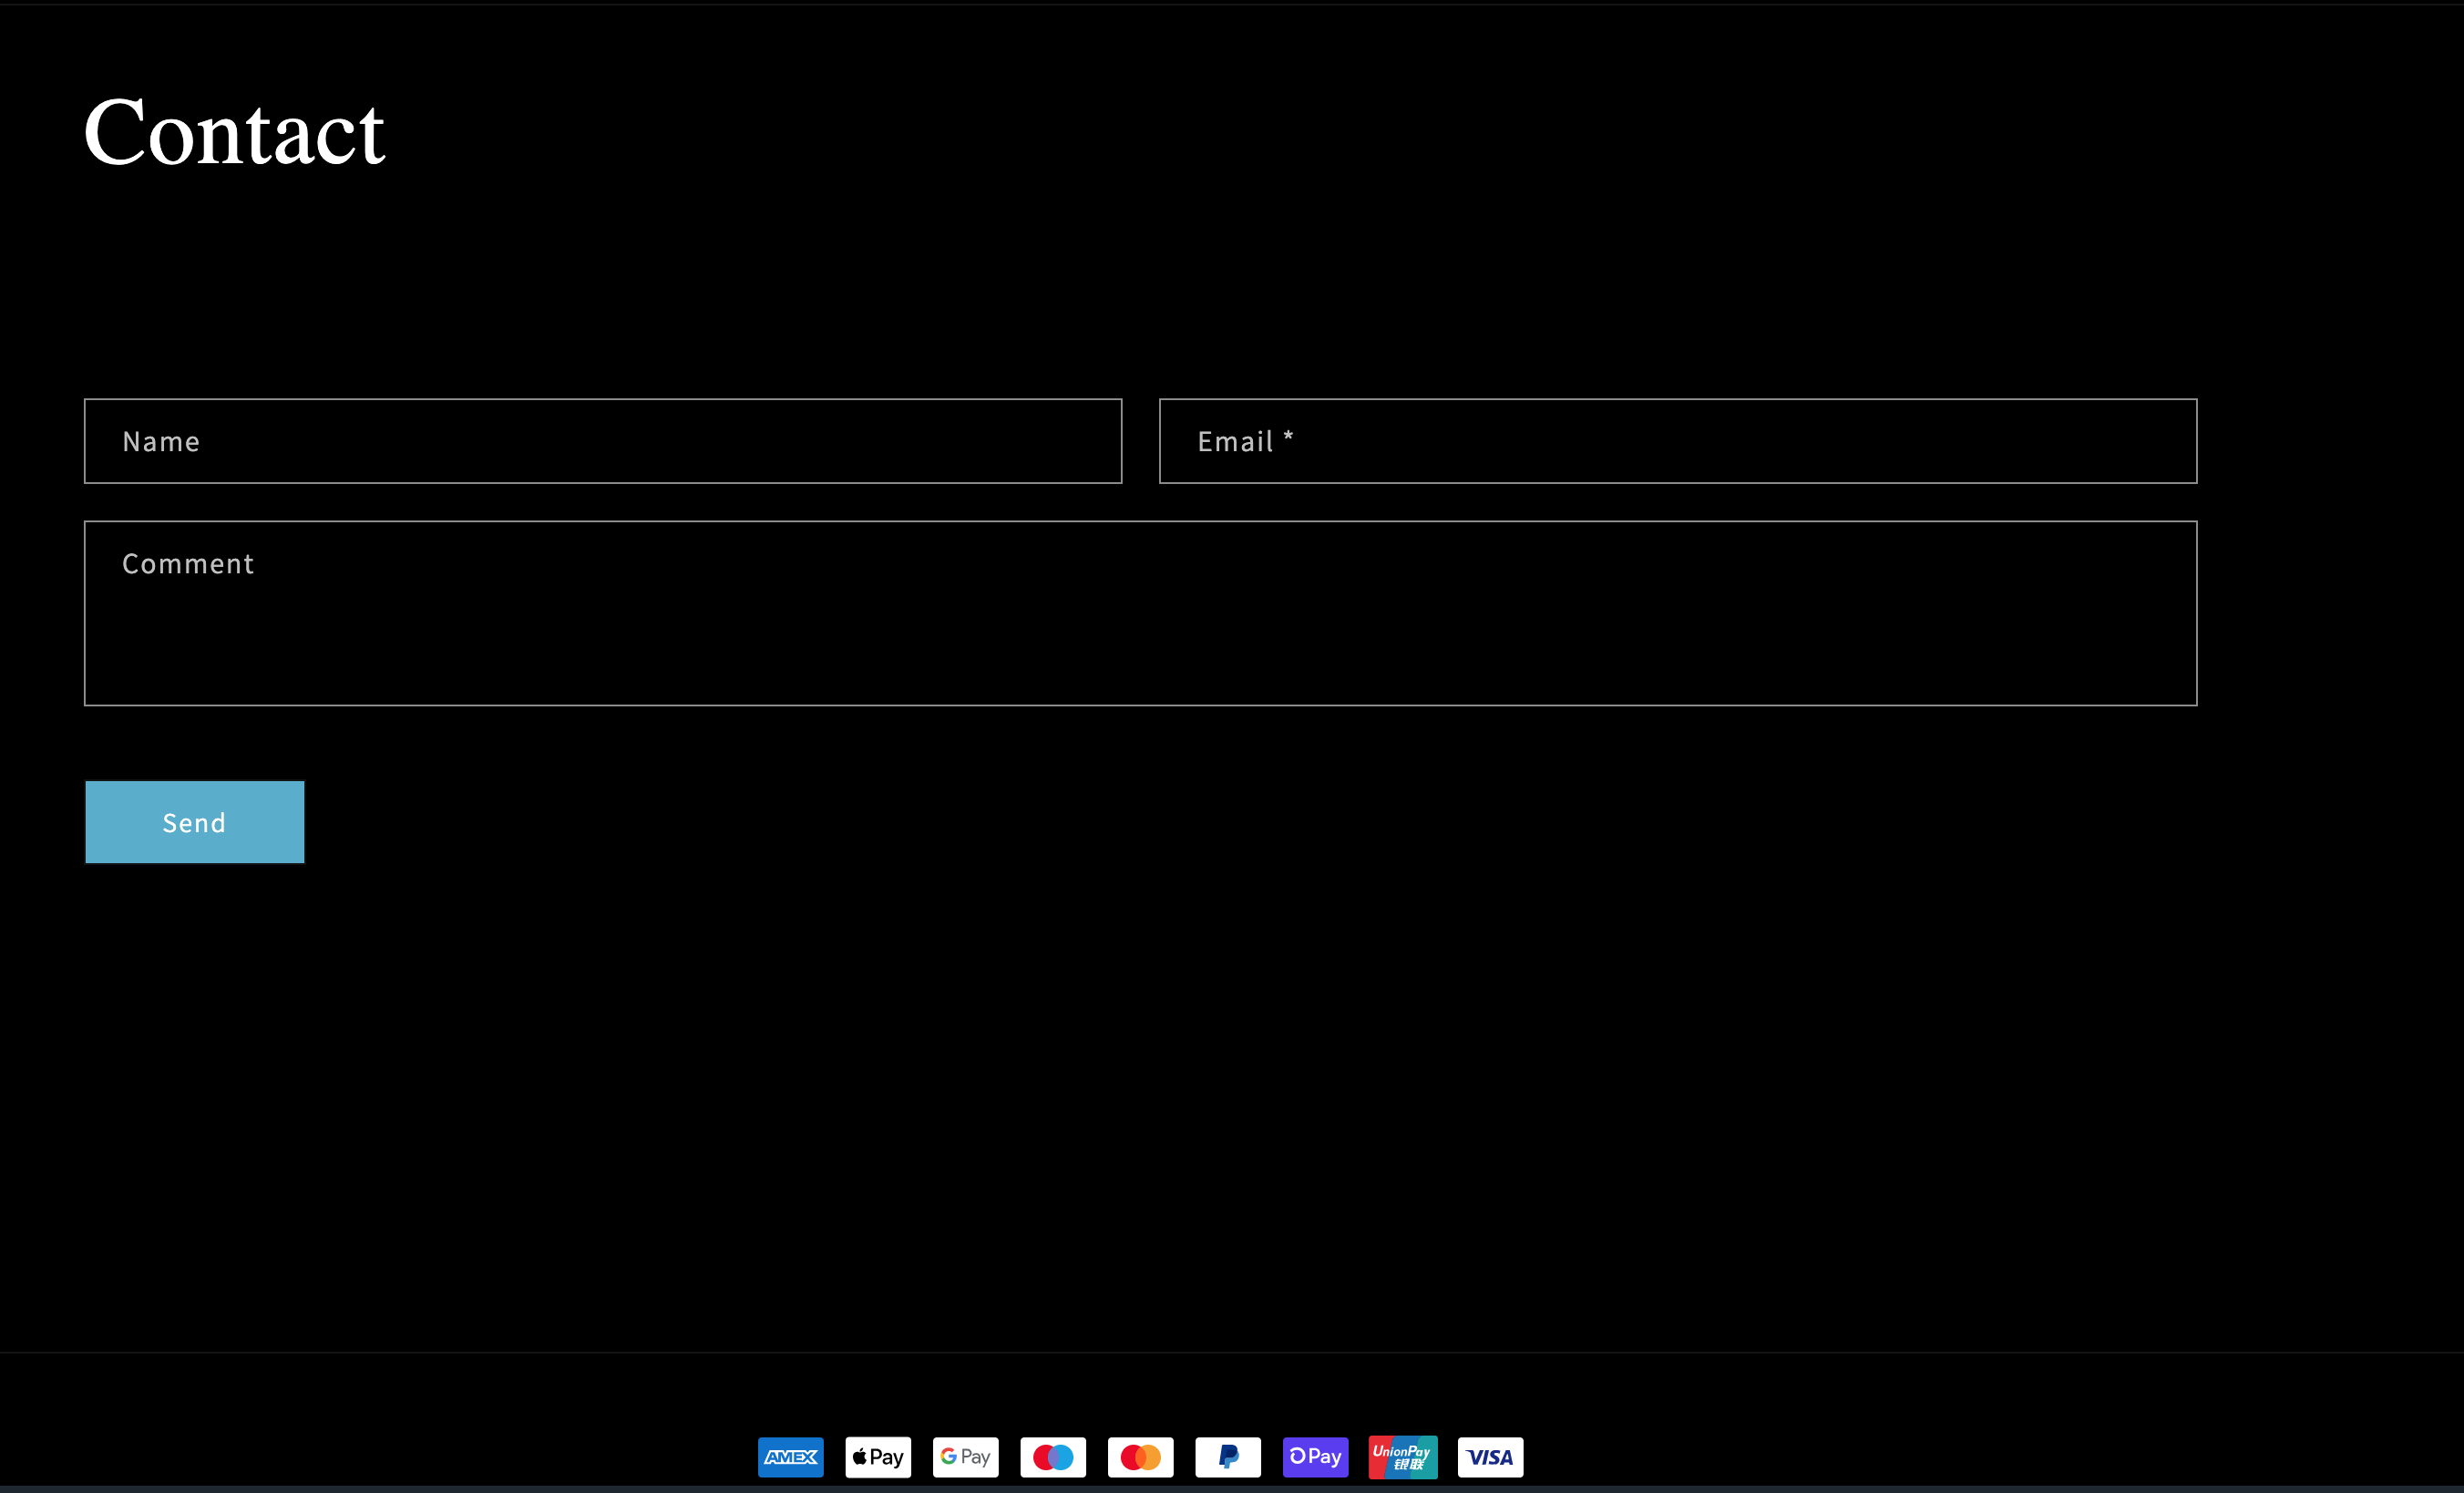Select the Maestro payment icon
This screenshot has width=2464, height=1493.
point(1052,1457)
